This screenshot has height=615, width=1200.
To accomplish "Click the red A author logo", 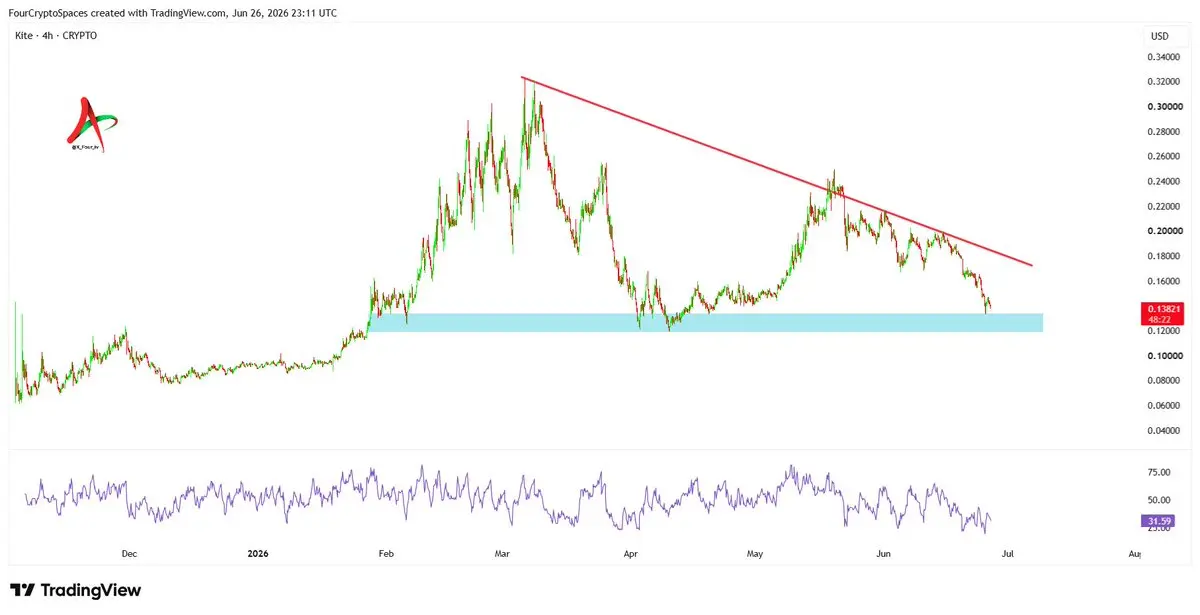I will coord(92,125).
